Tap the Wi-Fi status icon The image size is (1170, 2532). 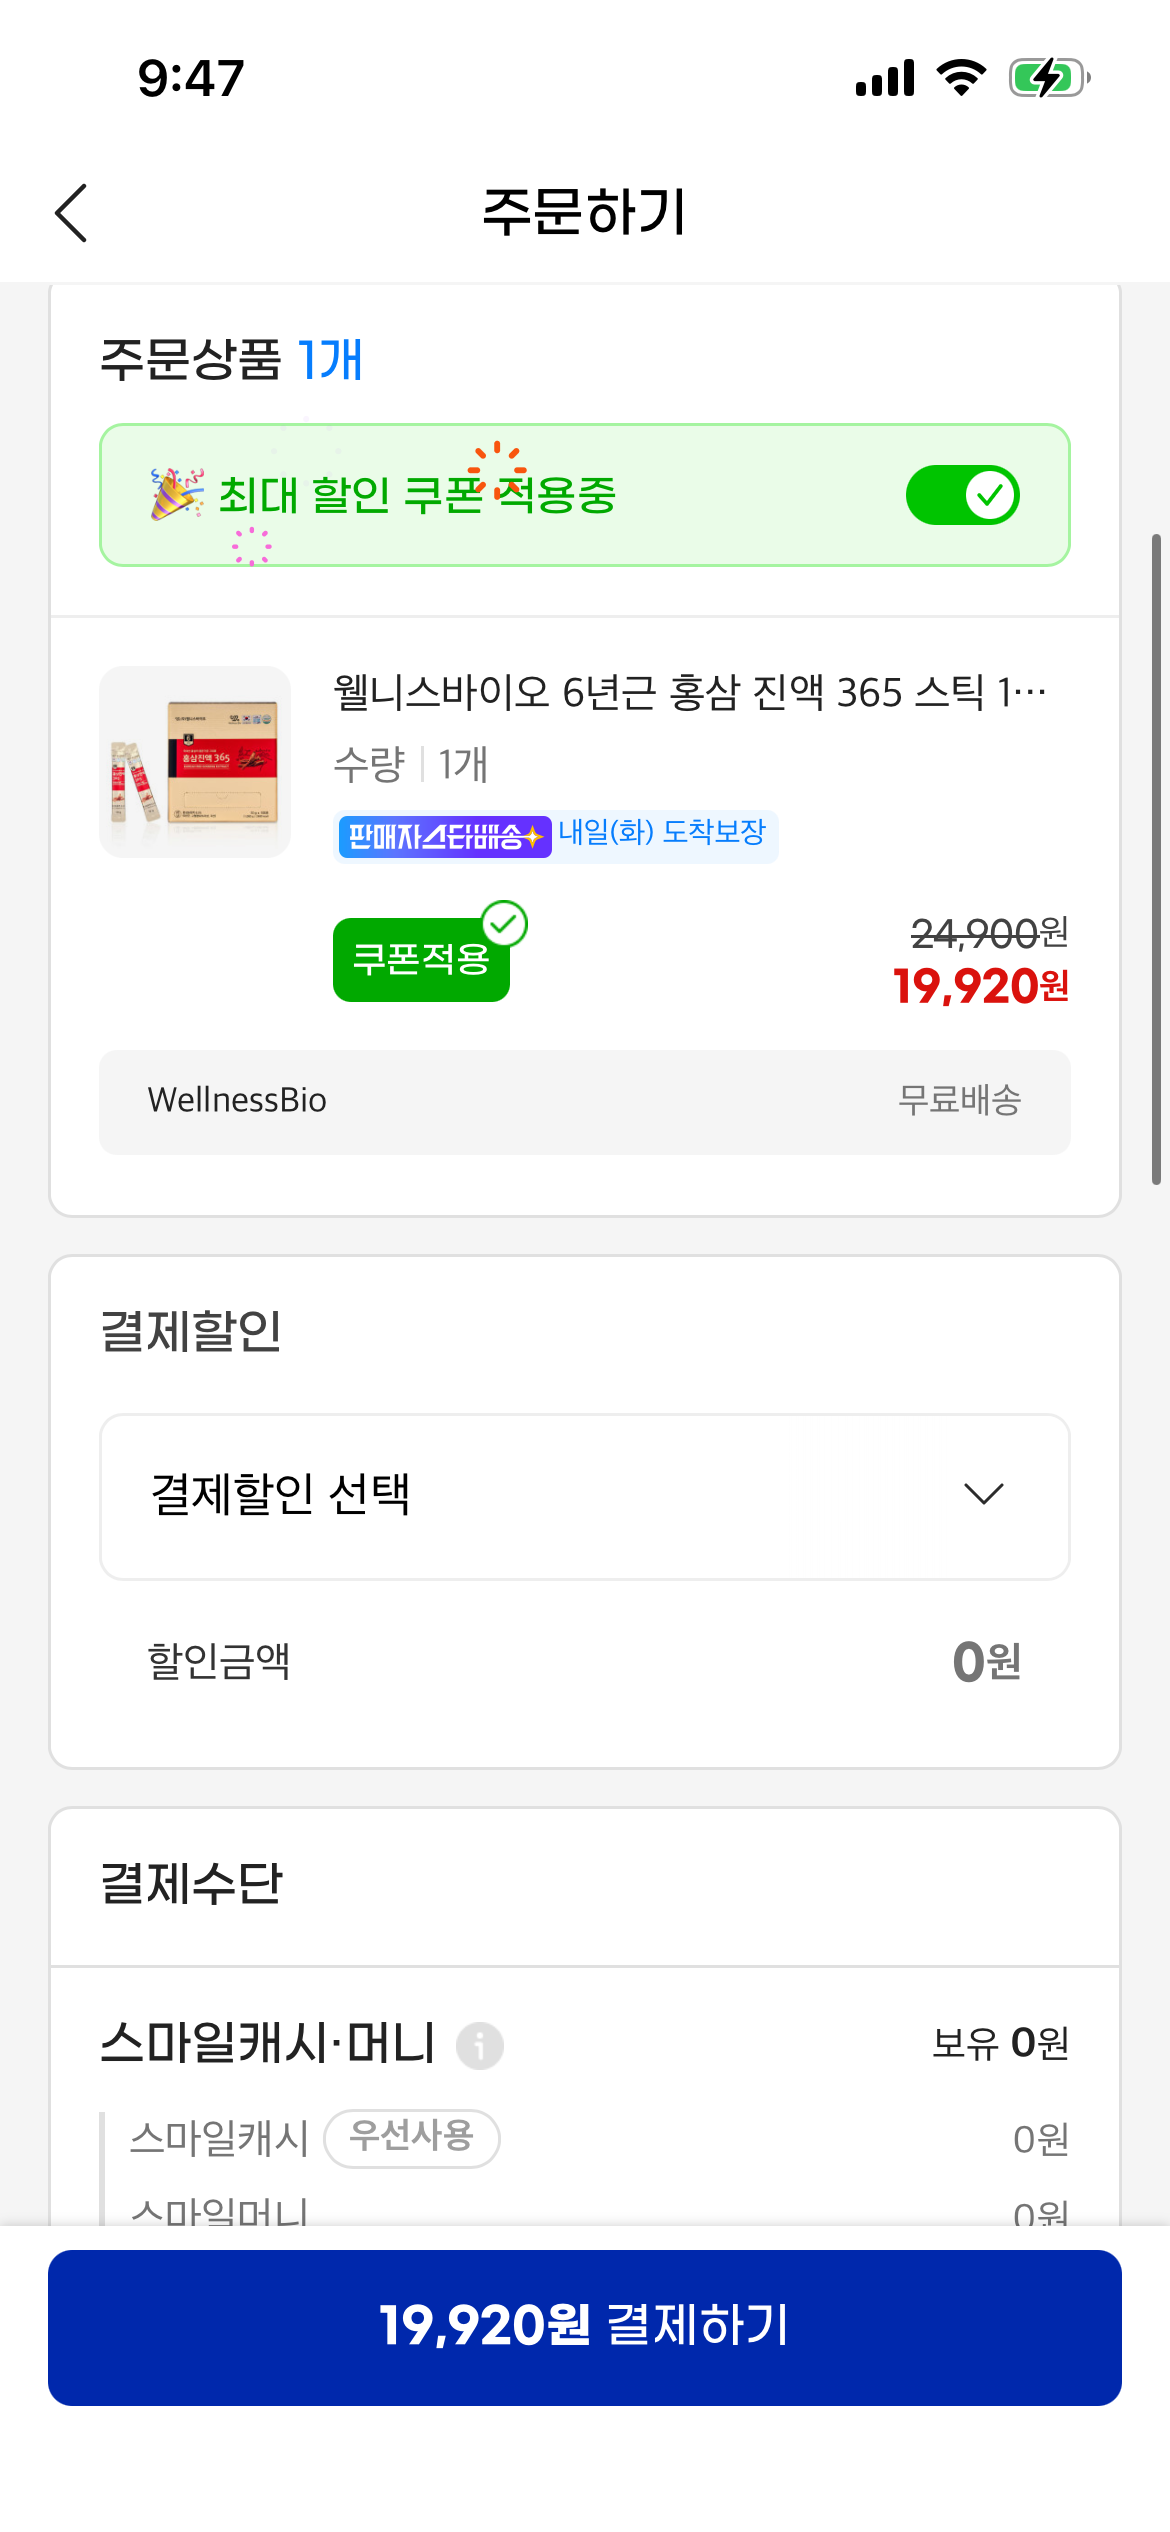point(961,78)
